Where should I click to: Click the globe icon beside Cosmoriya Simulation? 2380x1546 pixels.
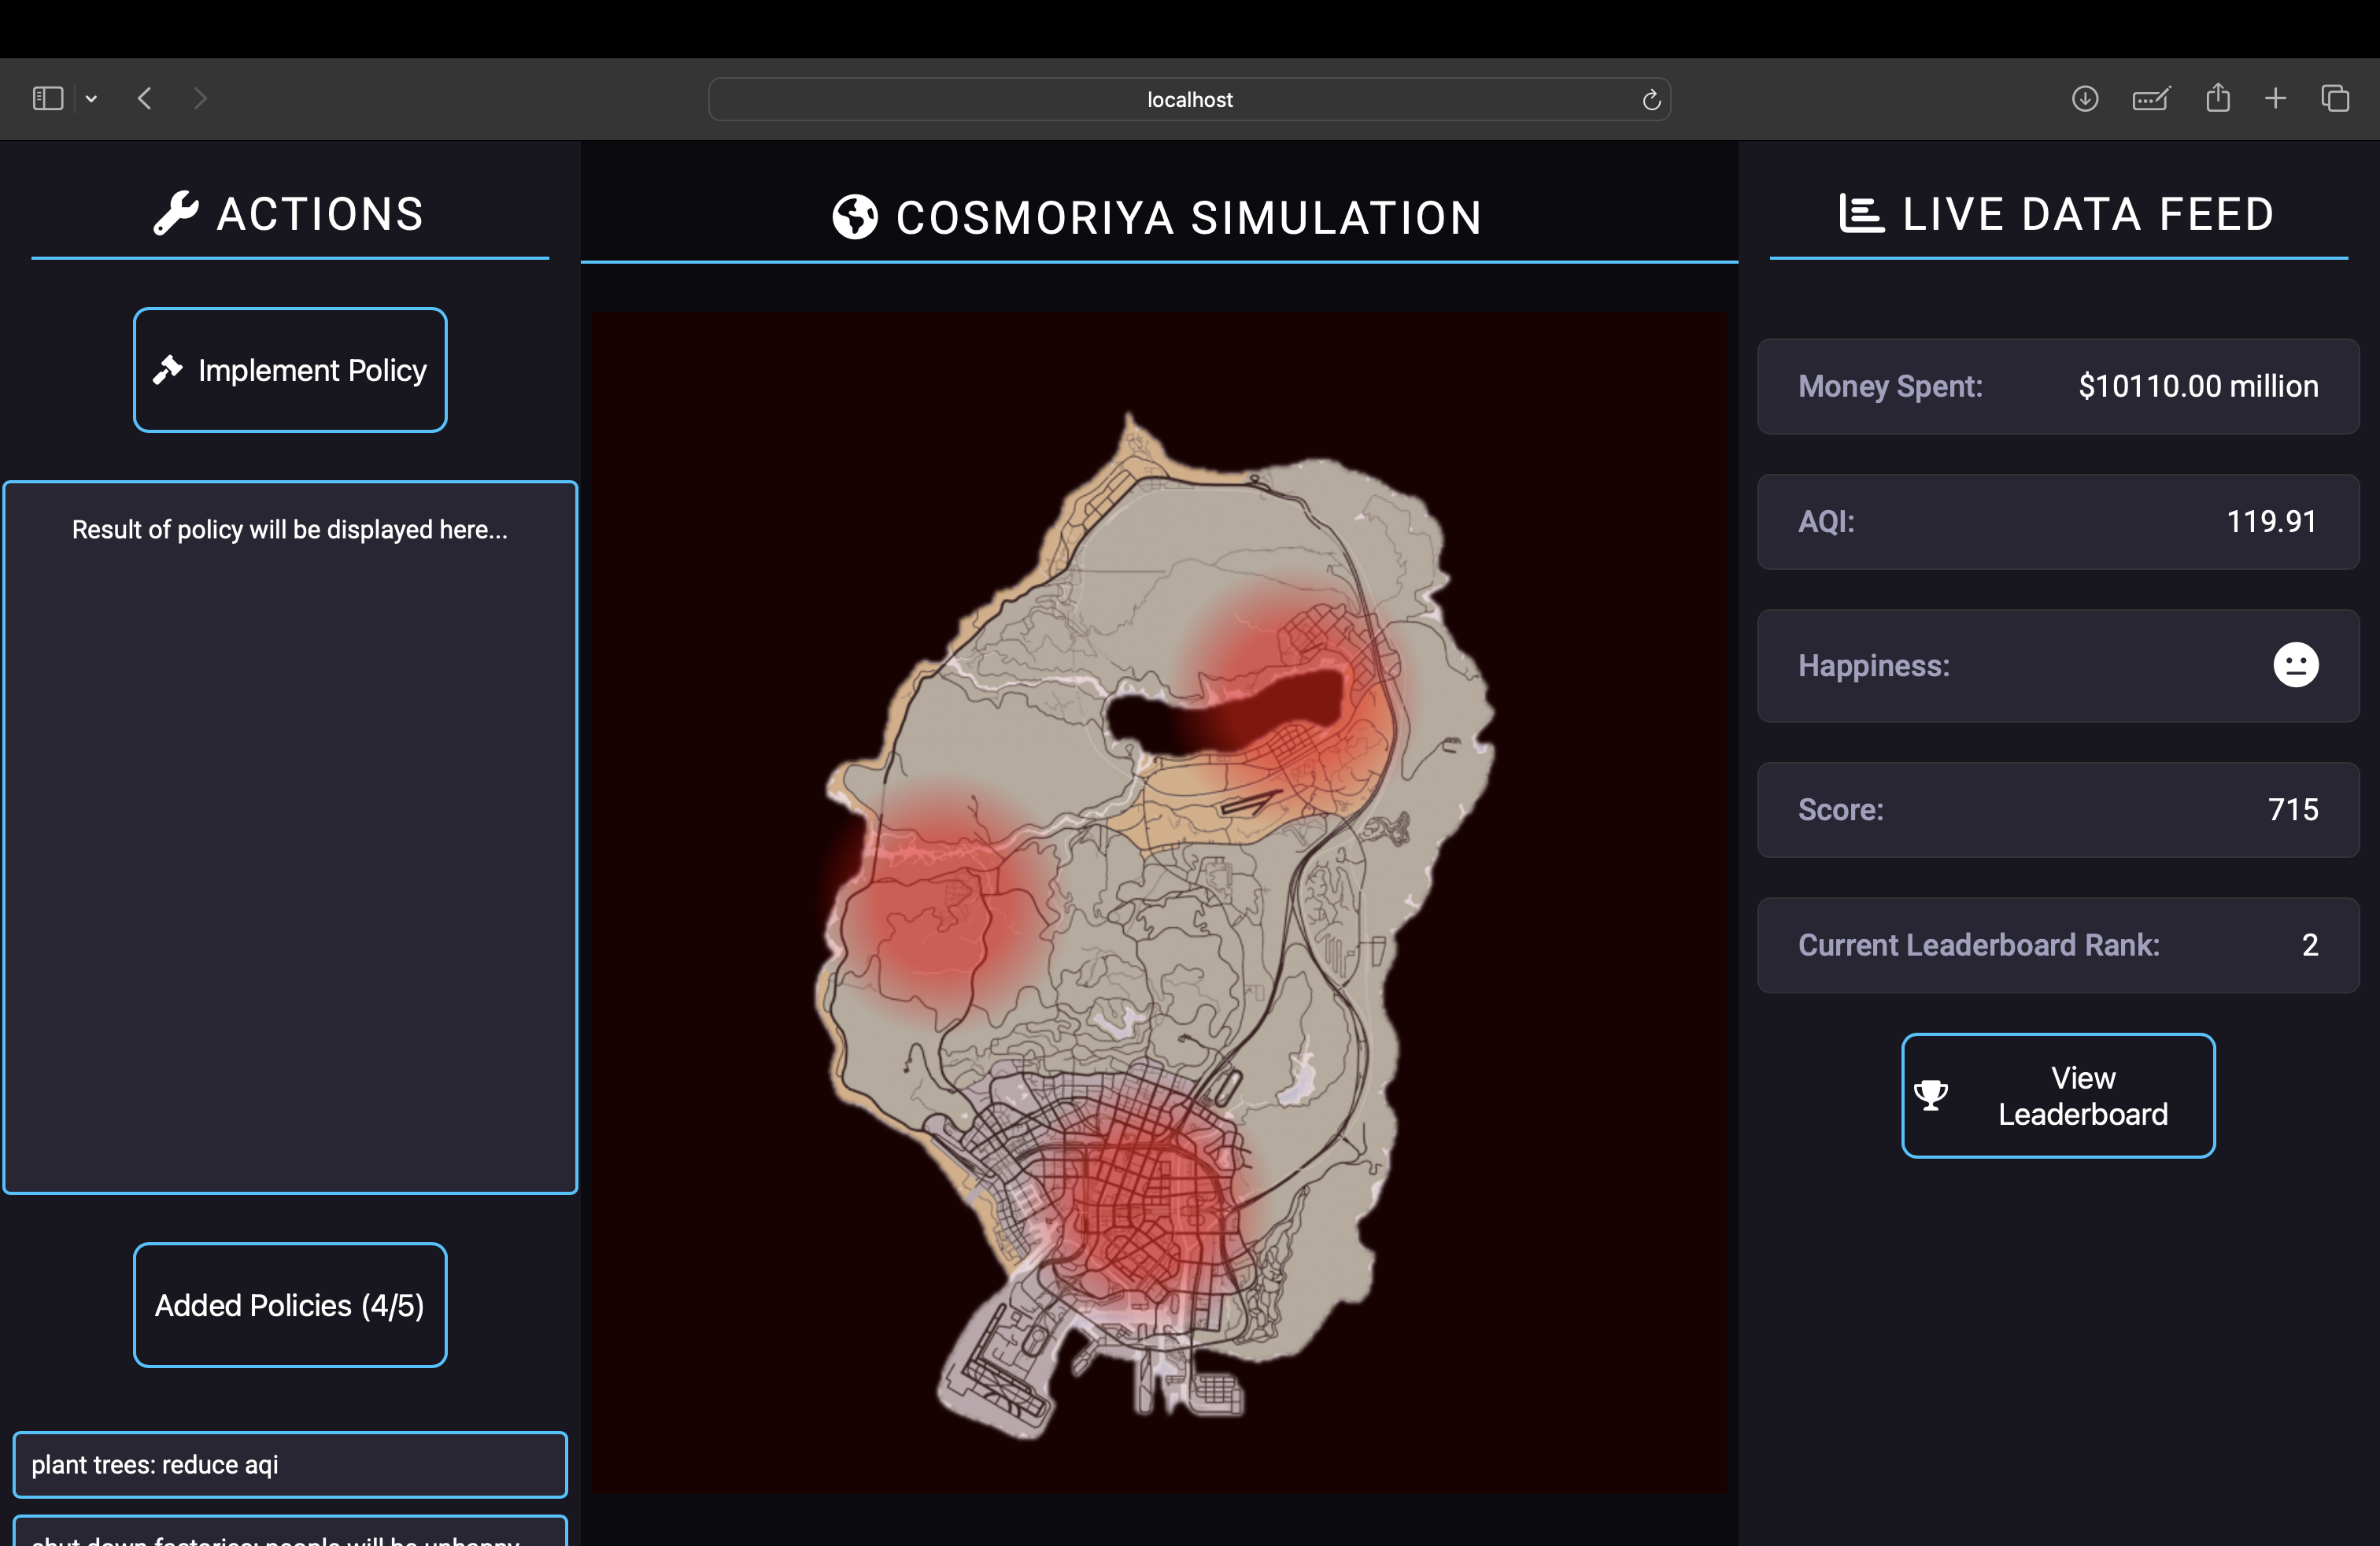coord(855,217)
